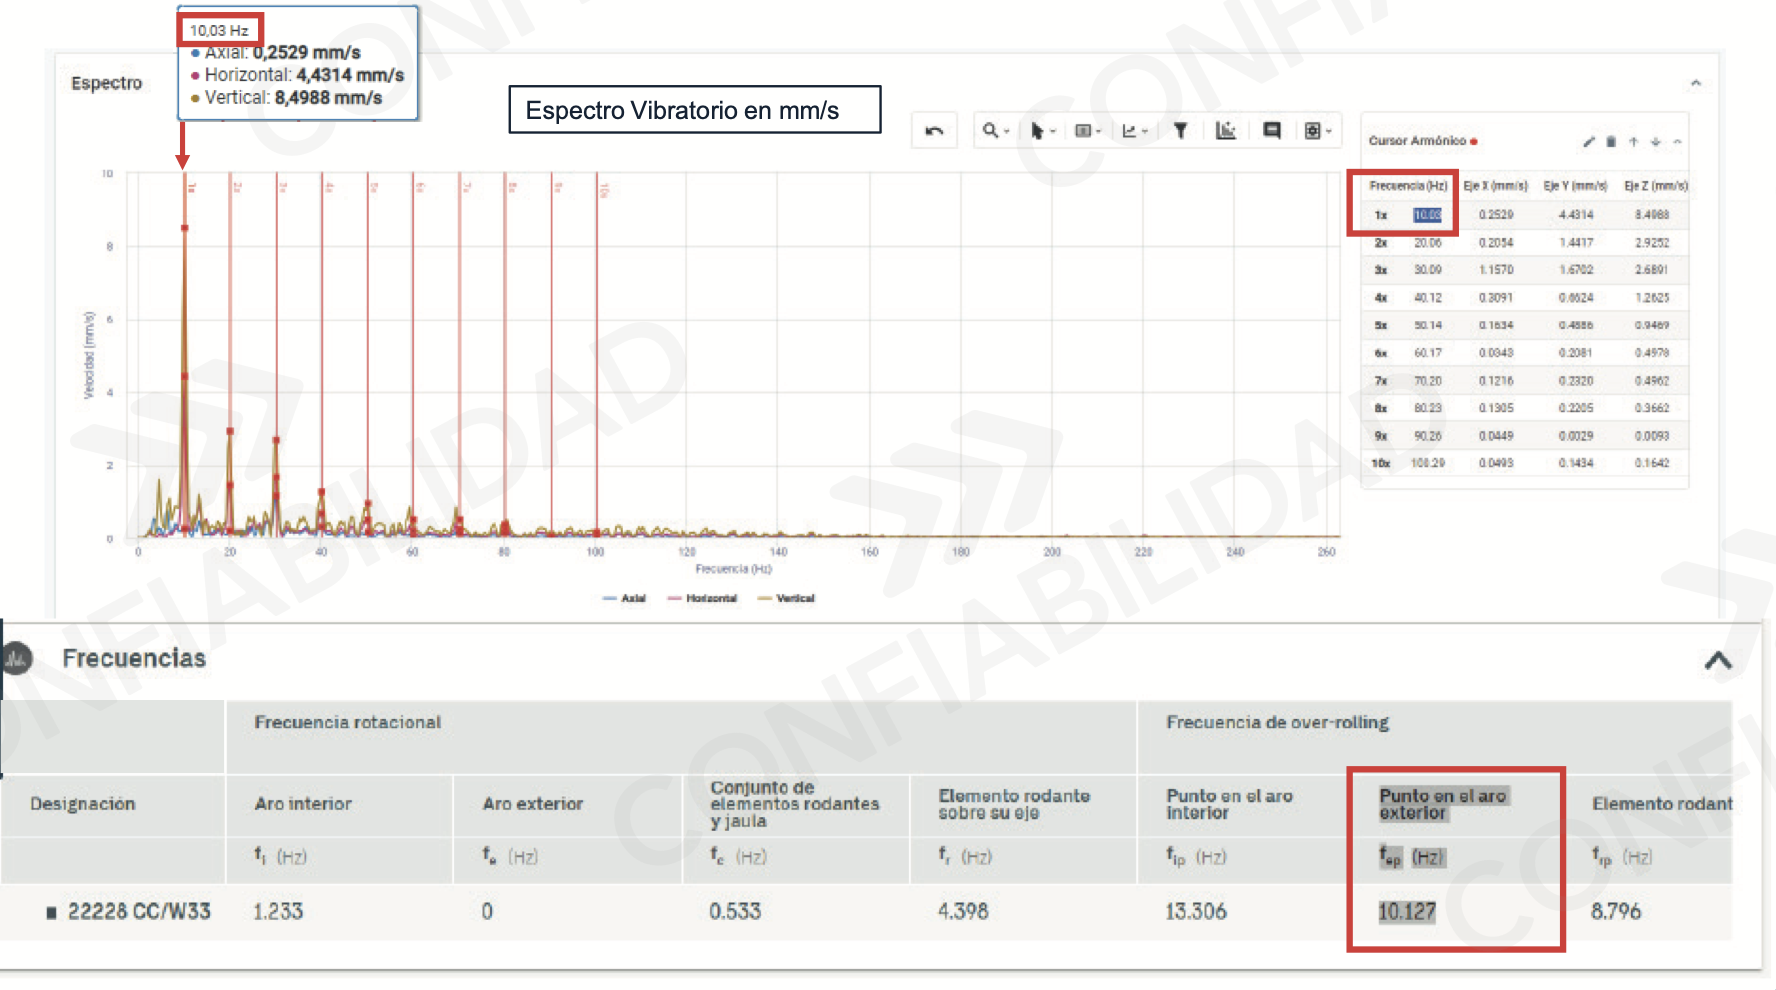This screenshot has width=1776, height=990.
Task: Move Cursor Armónico up with arrow icon
Action: tap(1633, 142)
